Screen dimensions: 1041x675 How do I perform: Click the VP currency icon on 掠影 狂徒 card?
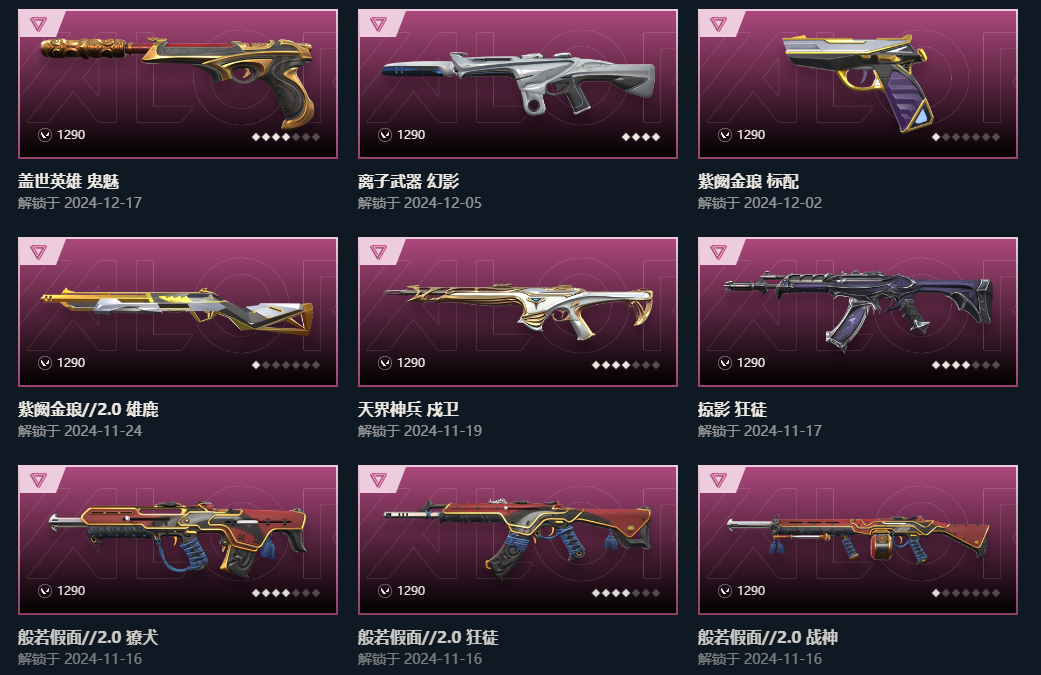click(725, 362)
